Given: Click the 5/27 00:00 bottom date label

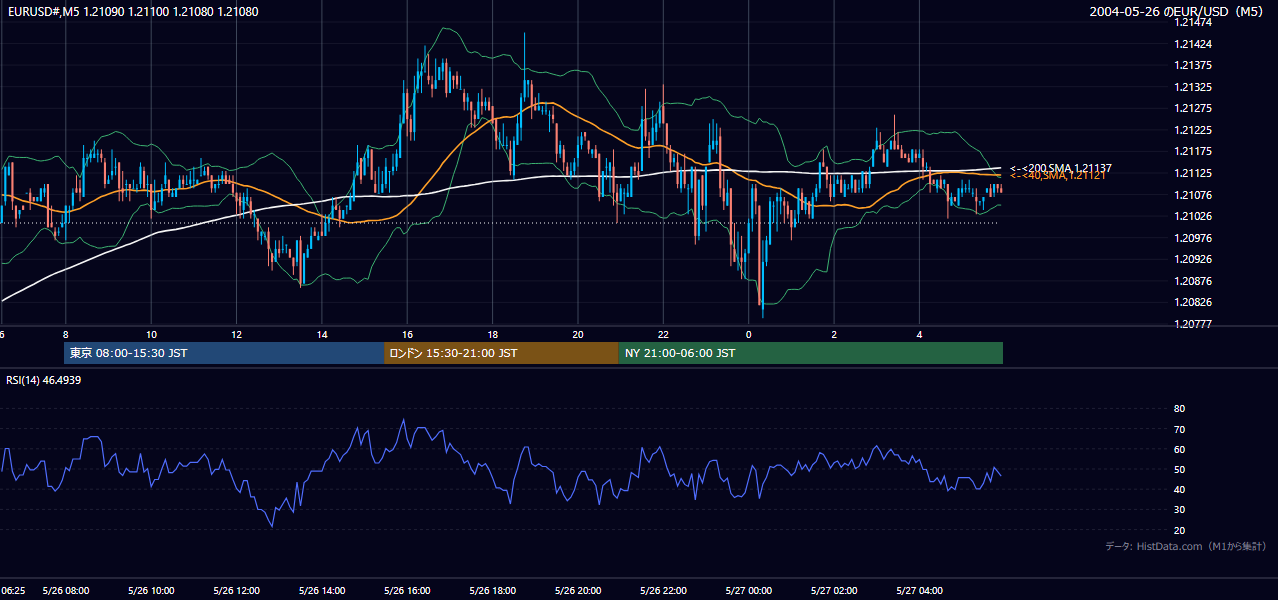Looking at the screenshot, I should click(749, 590).
